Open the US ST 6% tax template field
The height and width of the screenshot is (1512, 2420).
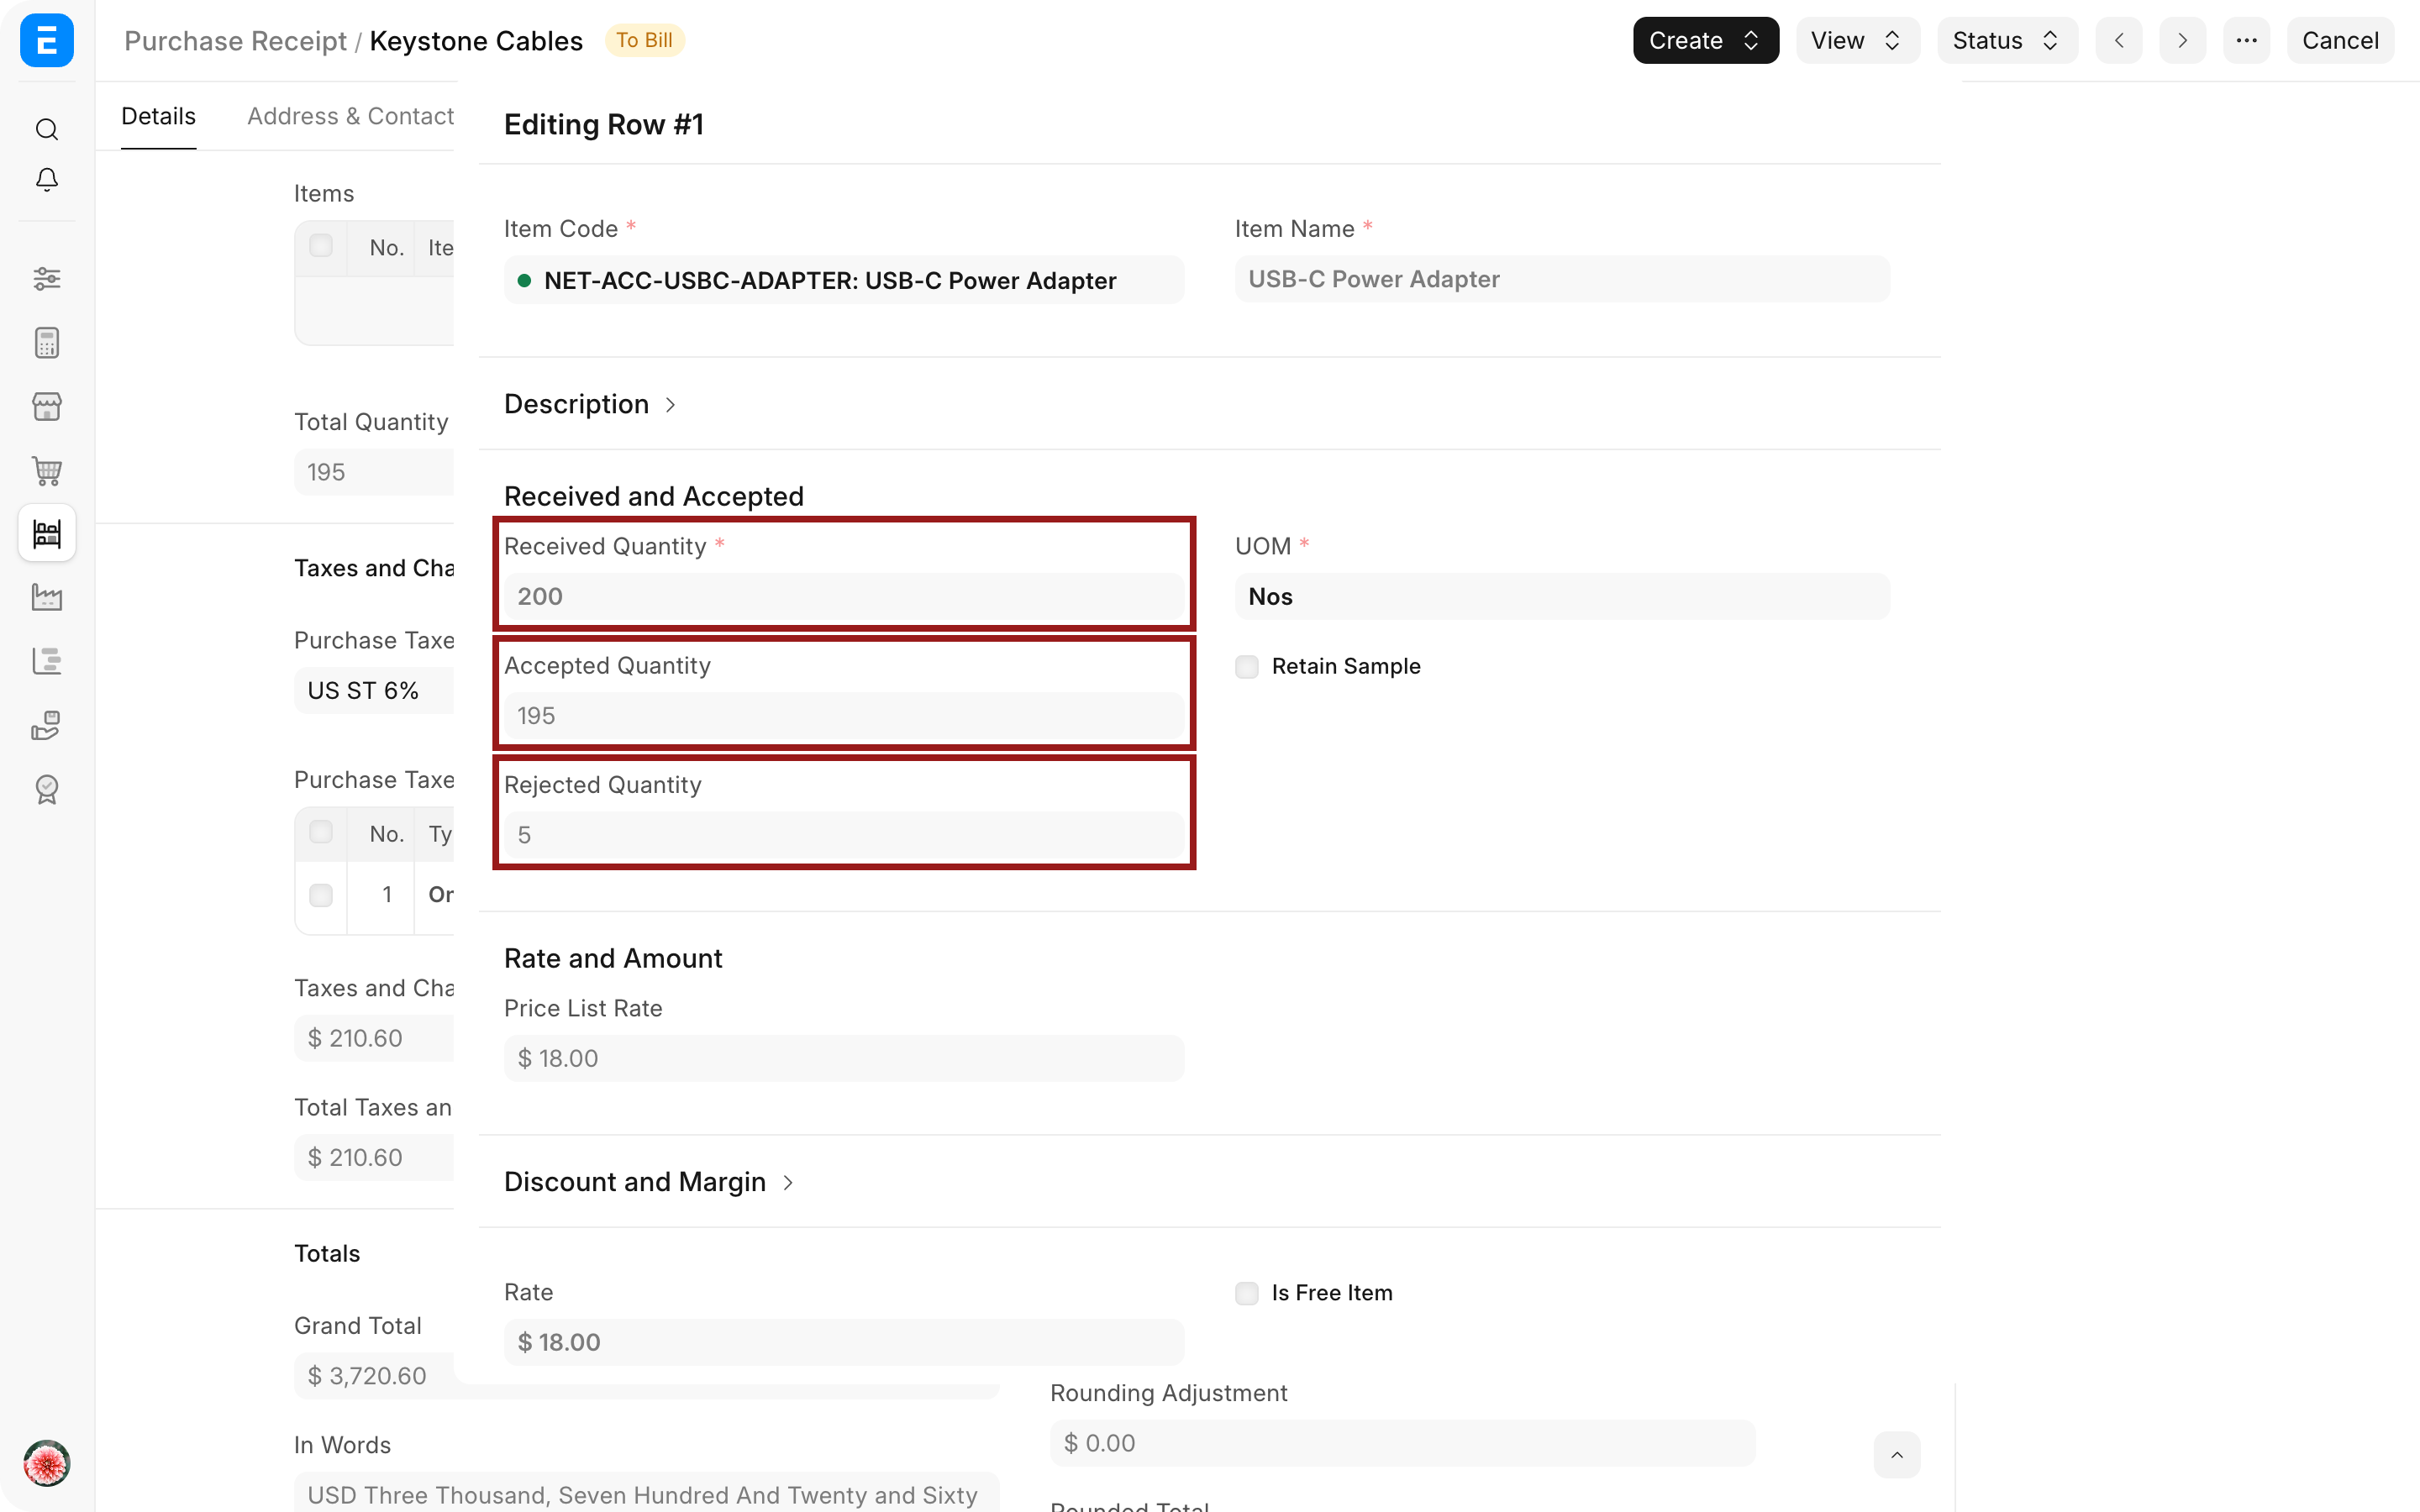pyautogui.click(x=374, y=691)
